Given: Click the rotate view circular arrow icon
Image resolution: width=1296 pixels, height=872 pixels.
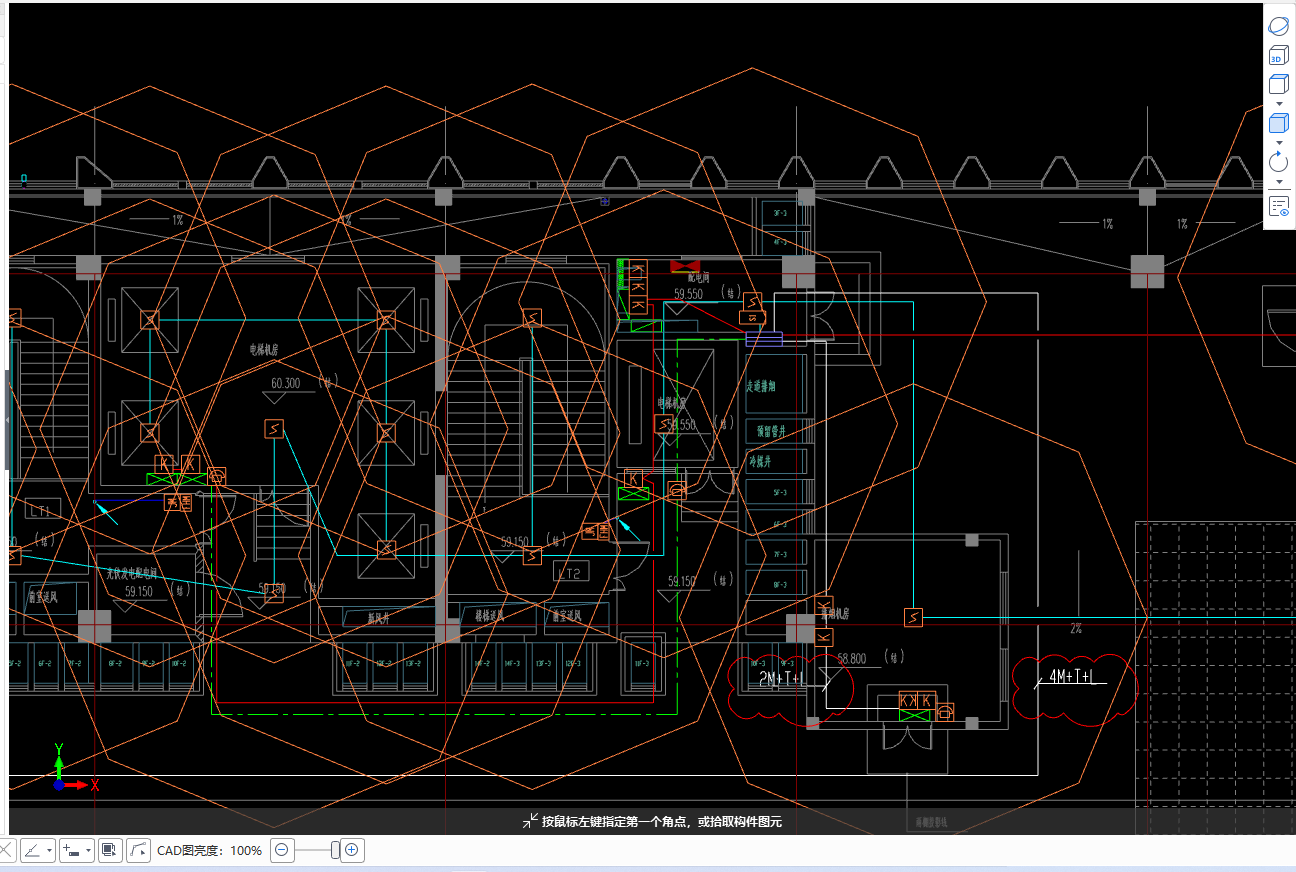Looking at the screenshot, I should (x=1278, y=162).
